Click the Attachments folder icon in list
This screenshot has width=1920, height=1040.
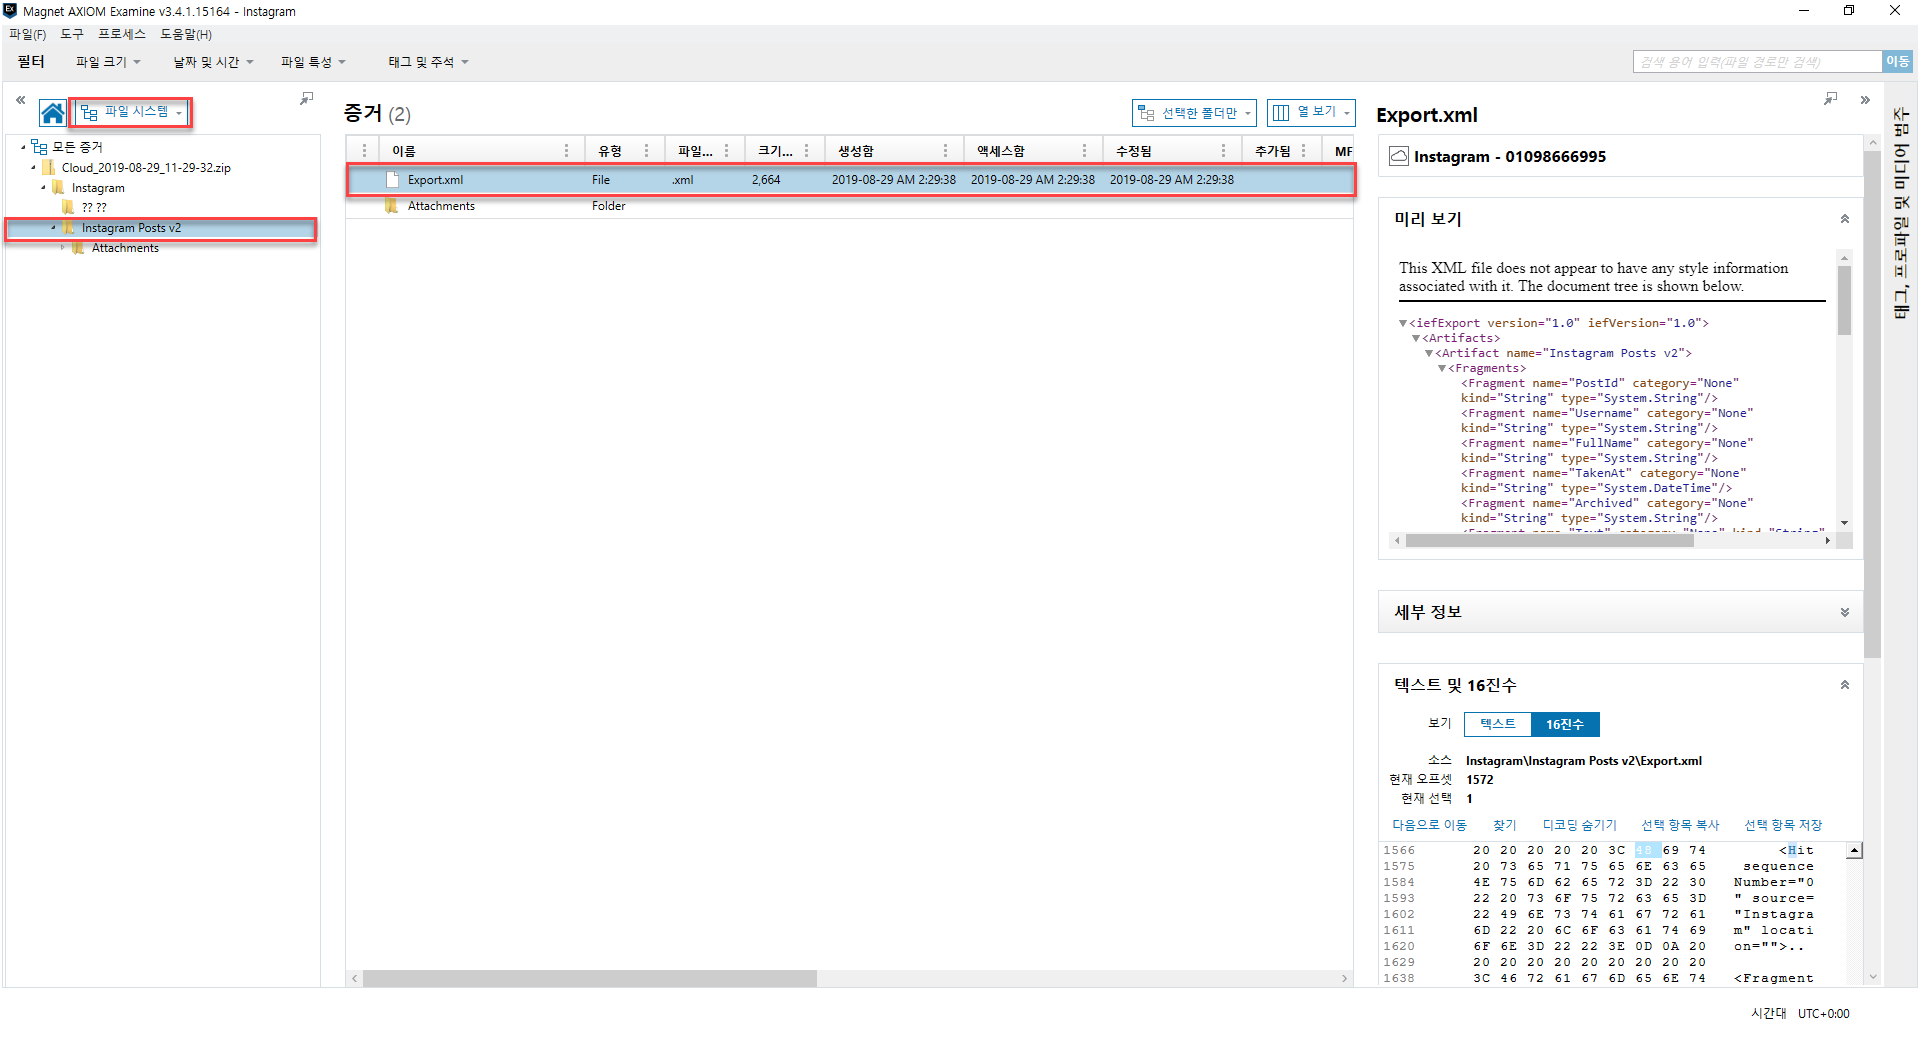392,206
